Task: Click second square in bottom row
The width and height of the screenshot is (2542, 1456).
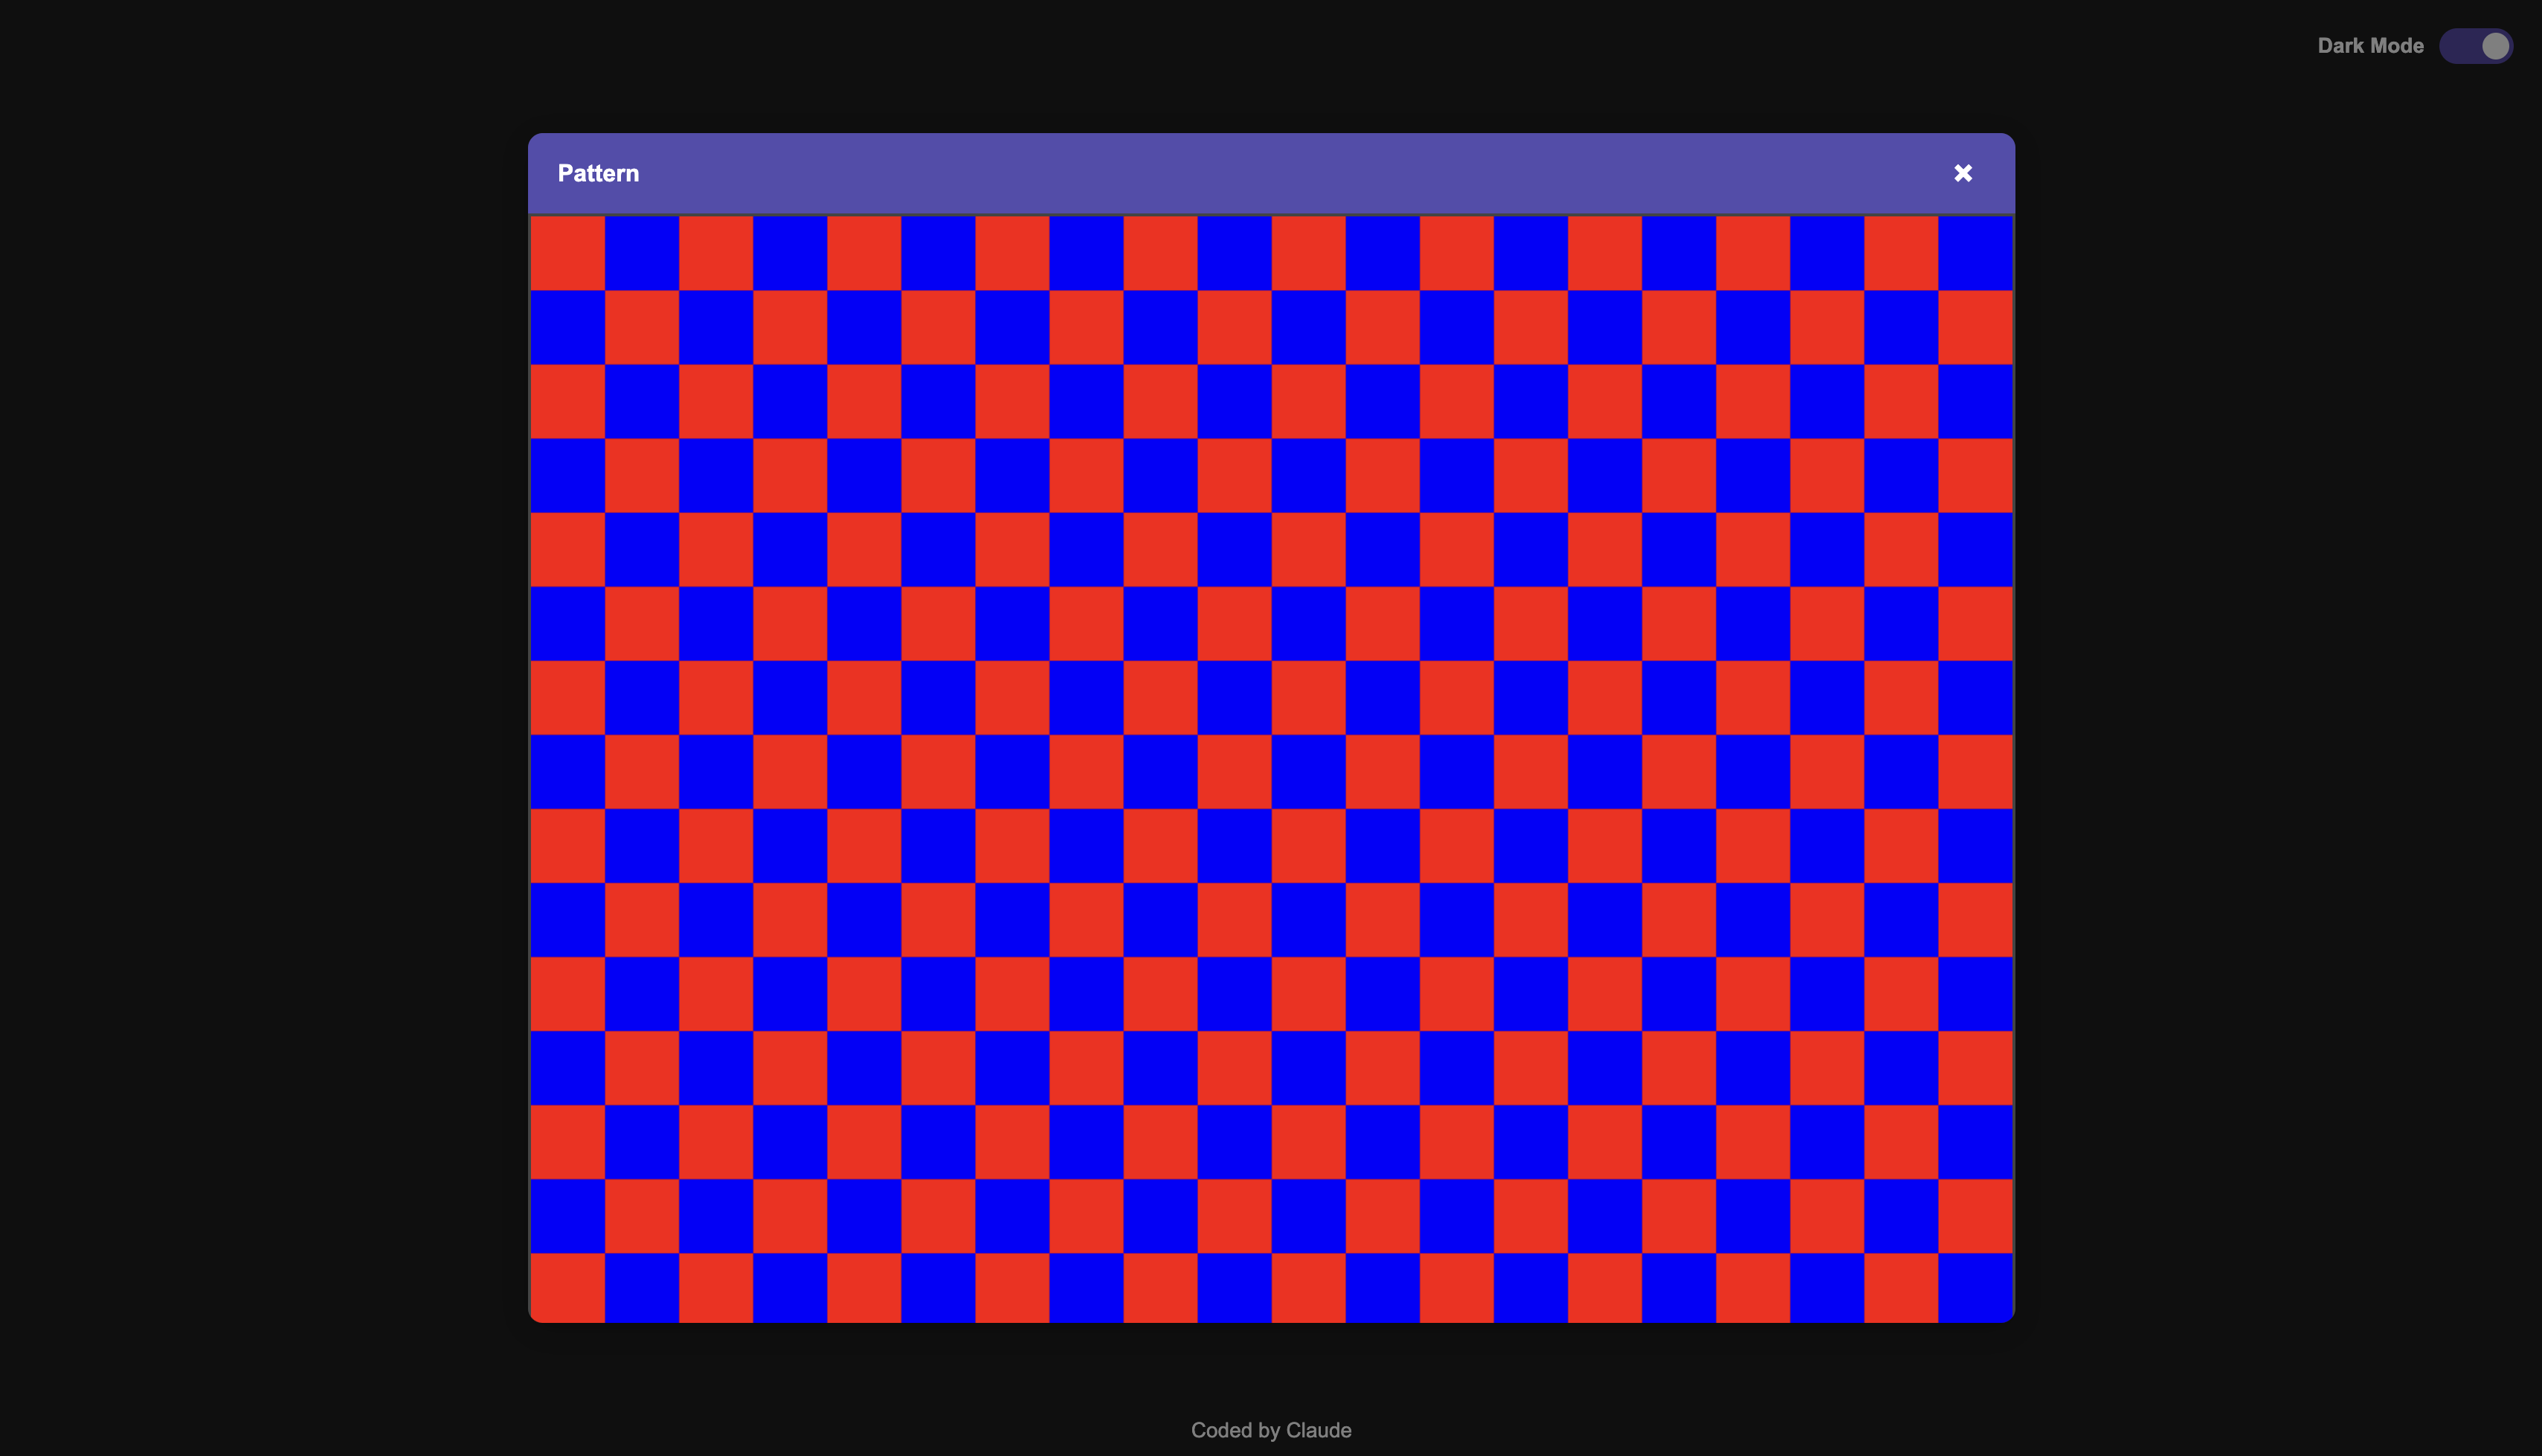Action: (642, 1286)
